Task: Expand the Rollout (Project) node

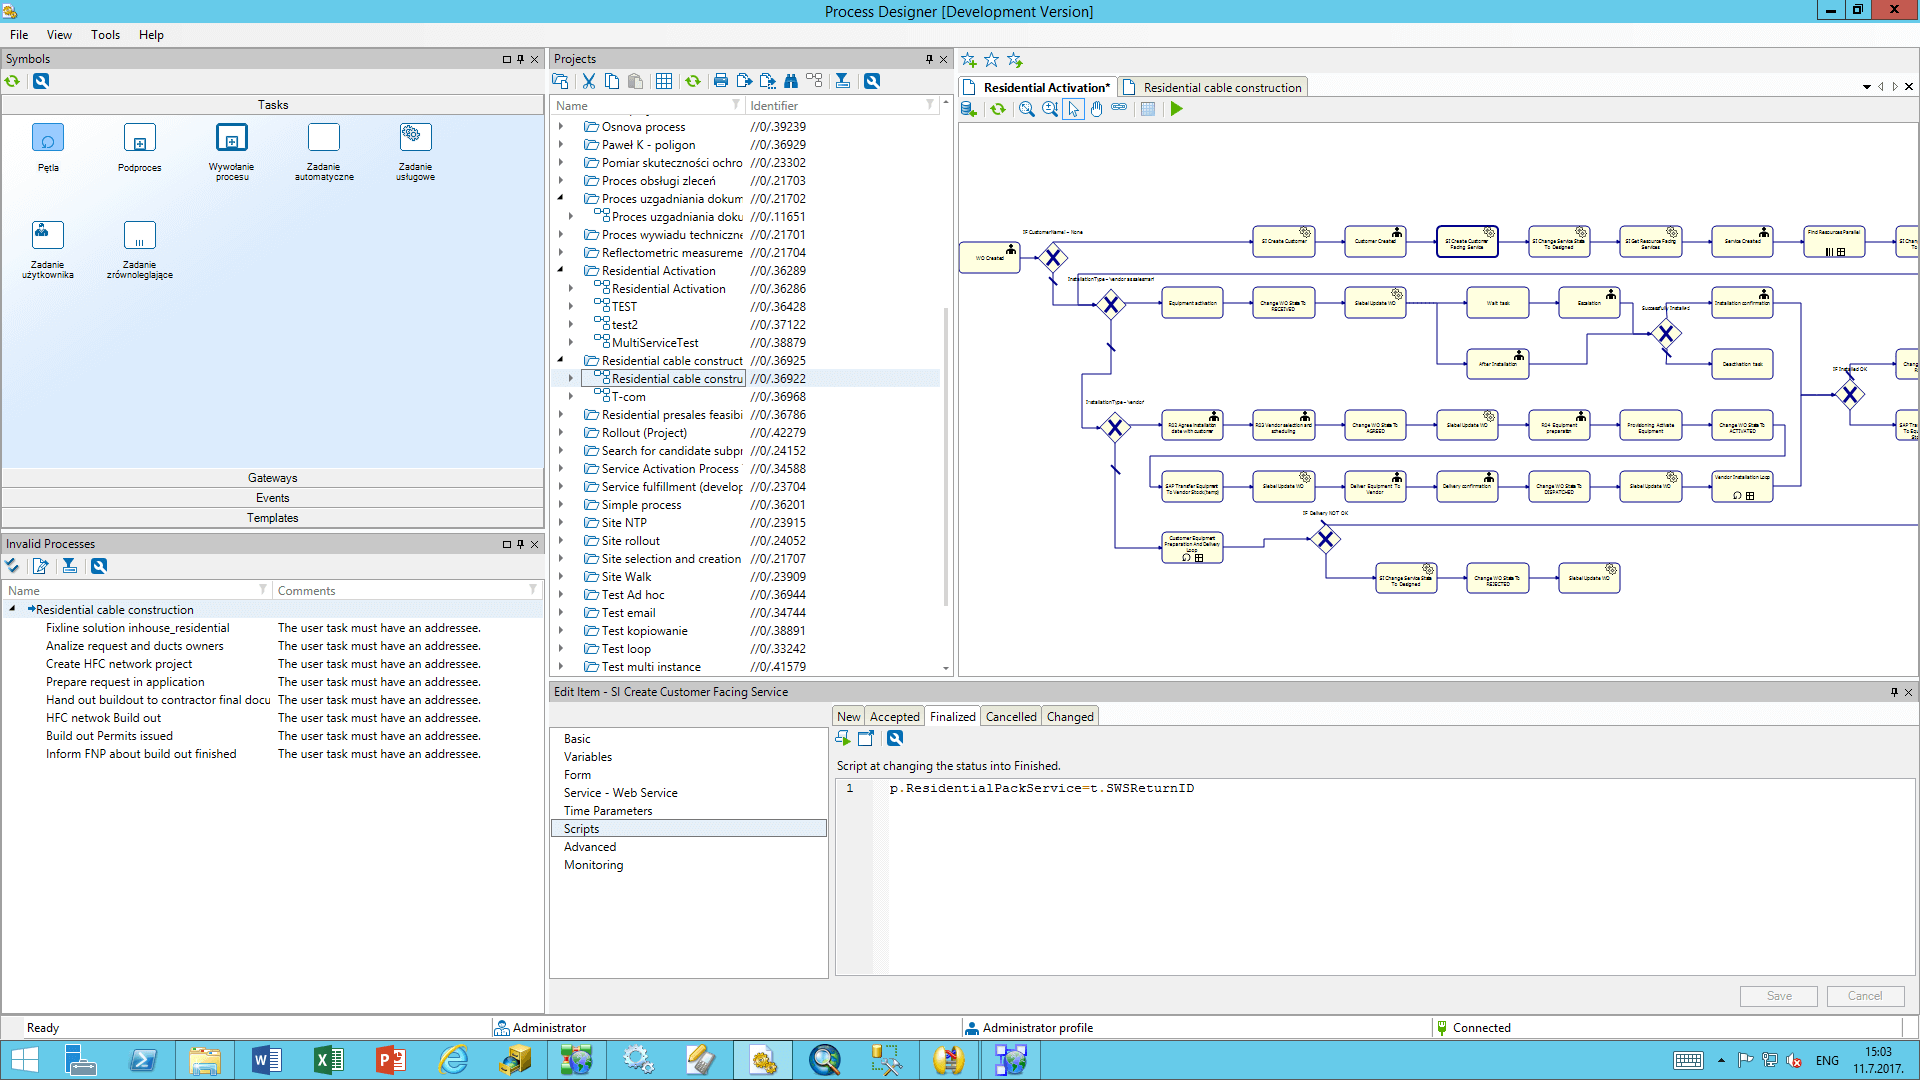Action: click(x=561, y=433)
